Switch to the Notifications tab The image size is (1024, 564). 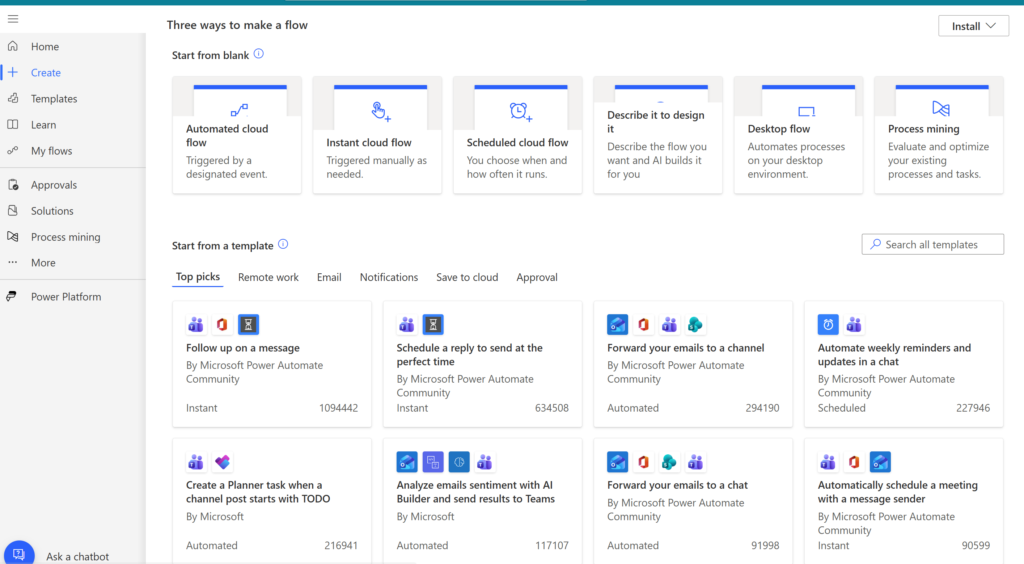click(389, 277)
